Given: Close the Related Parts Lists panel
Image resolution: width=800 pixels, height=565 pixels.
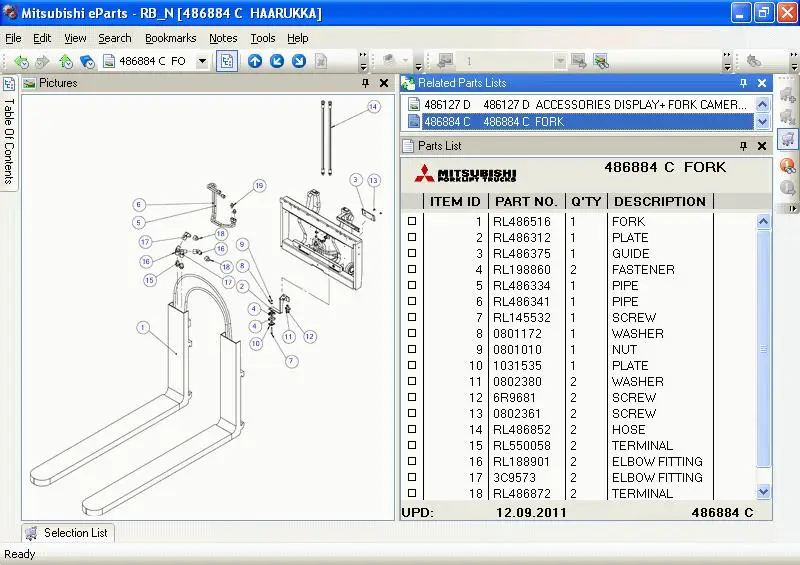Looking at the screenshot, I should (762, 83).
